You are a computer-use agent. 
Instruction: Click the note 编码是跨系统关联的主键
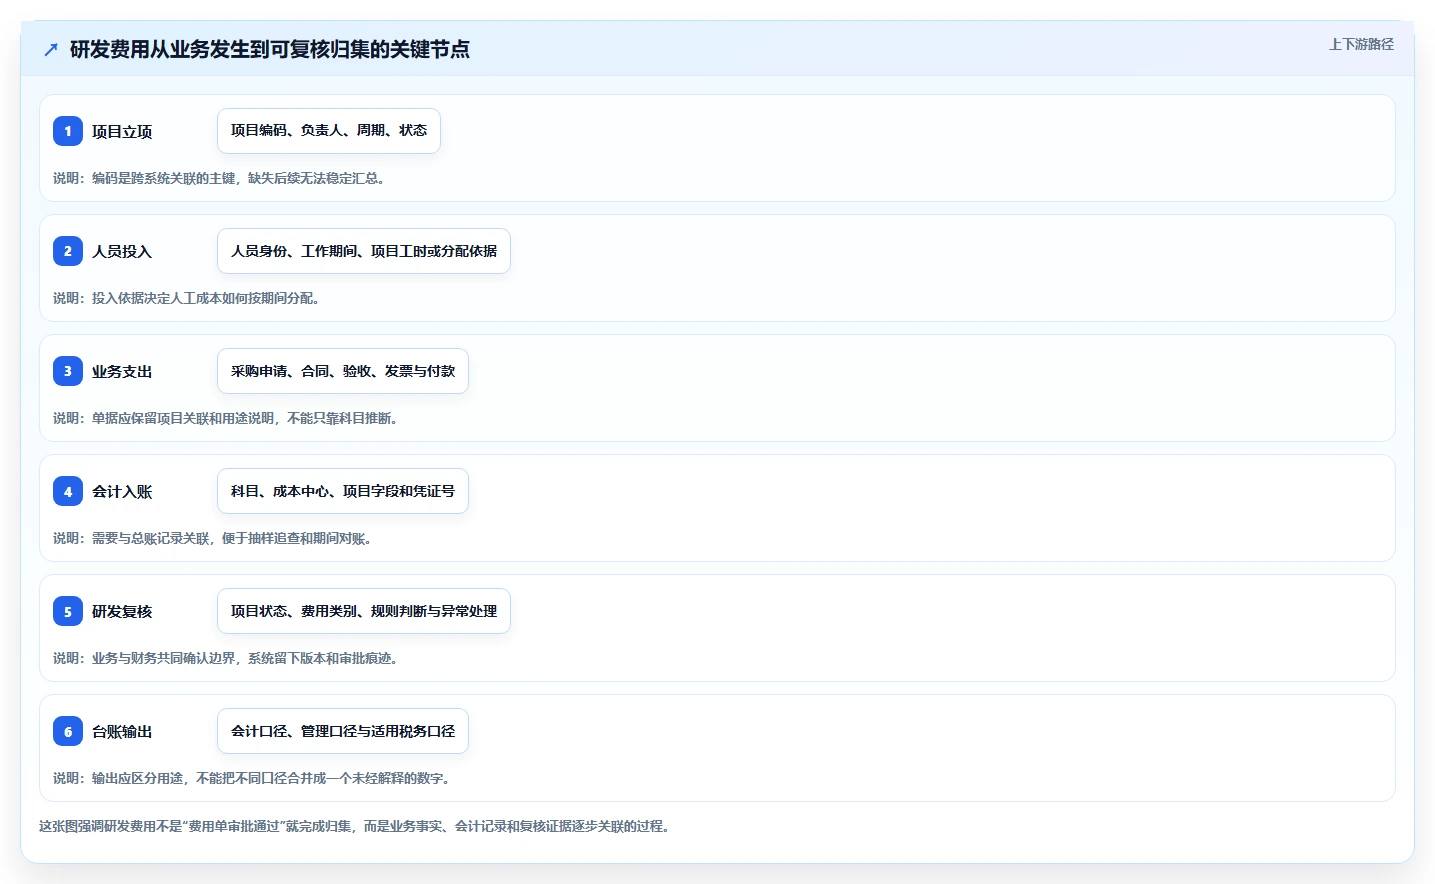pyautogui.click(x=219, y=178)
